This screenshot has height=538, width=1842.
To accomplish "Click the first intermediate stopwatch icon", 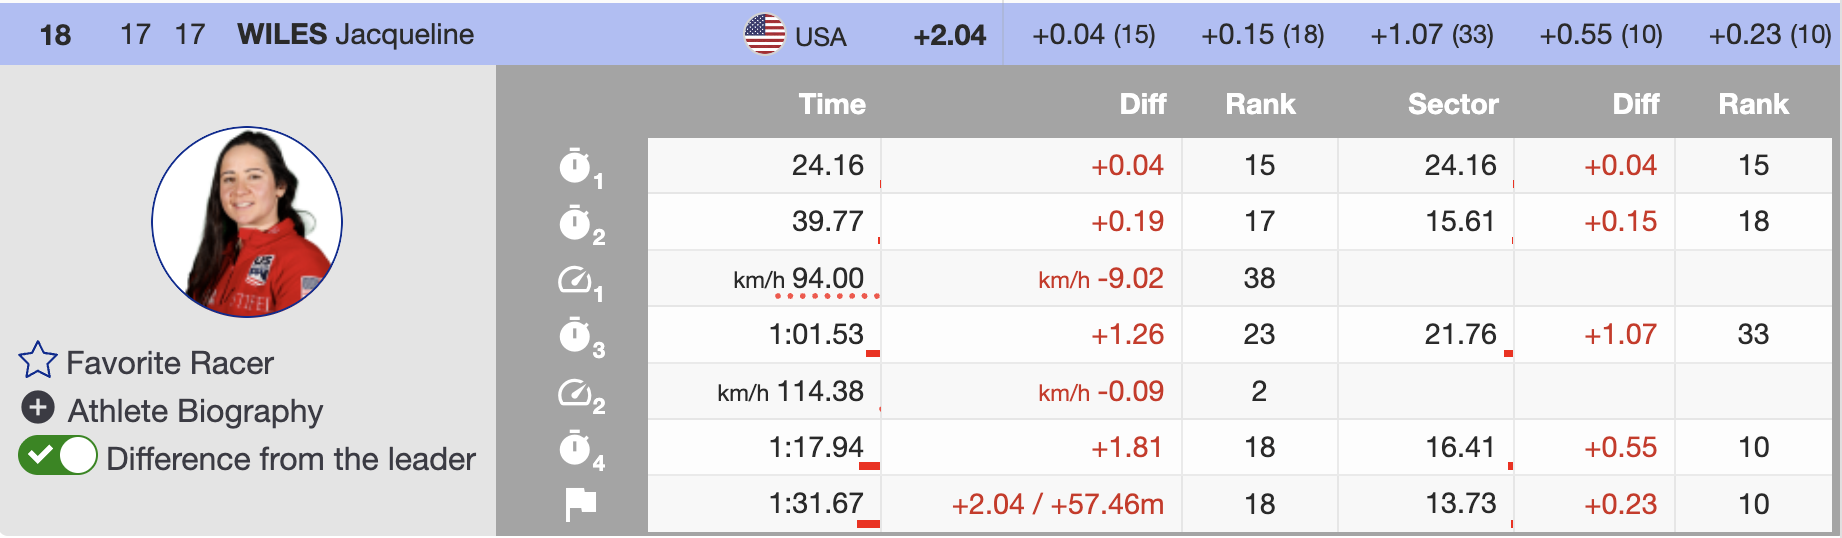I will (575, 166).
